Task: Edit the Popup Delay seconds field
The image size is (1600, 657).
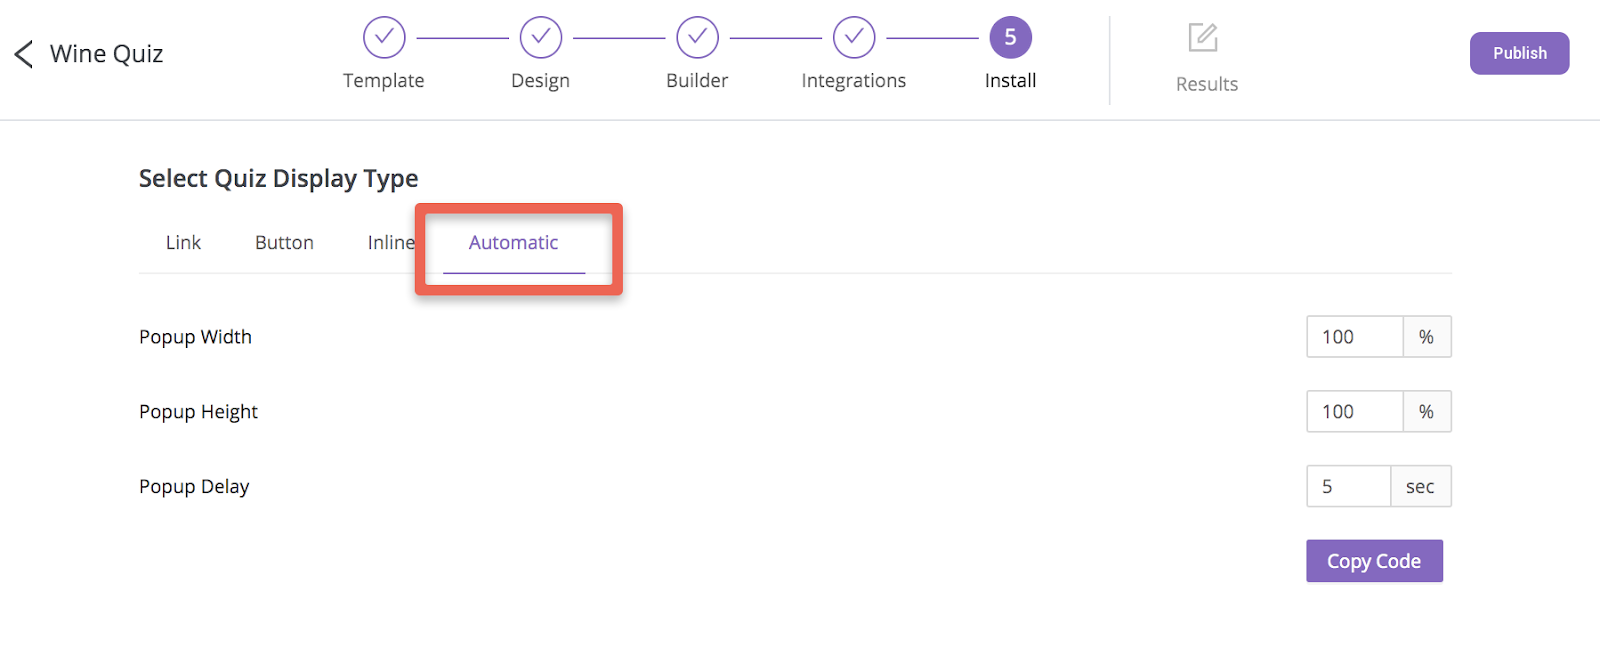Action: pyautogui.click(x=1349, y=487)
